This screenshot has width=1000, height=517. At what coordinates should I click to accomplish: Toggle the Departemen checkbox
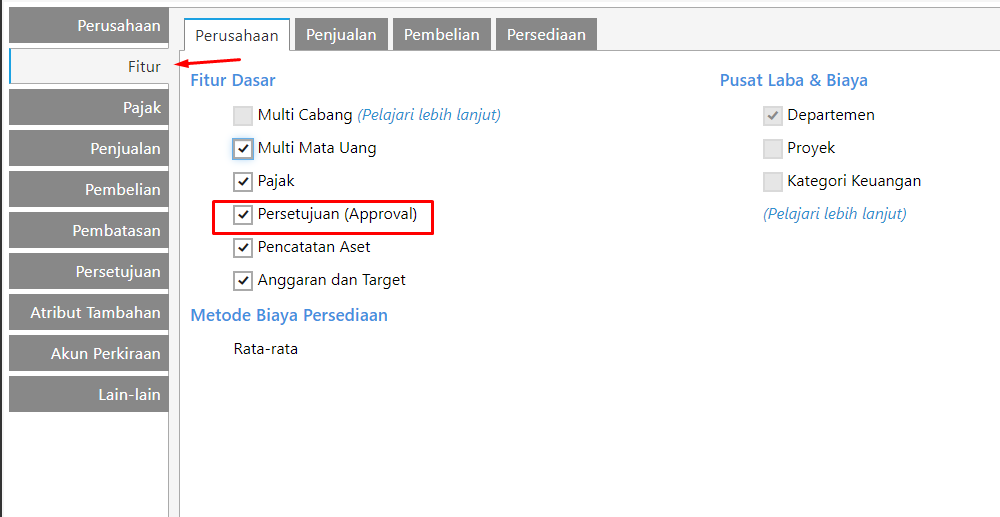click(x=772, y=116)
